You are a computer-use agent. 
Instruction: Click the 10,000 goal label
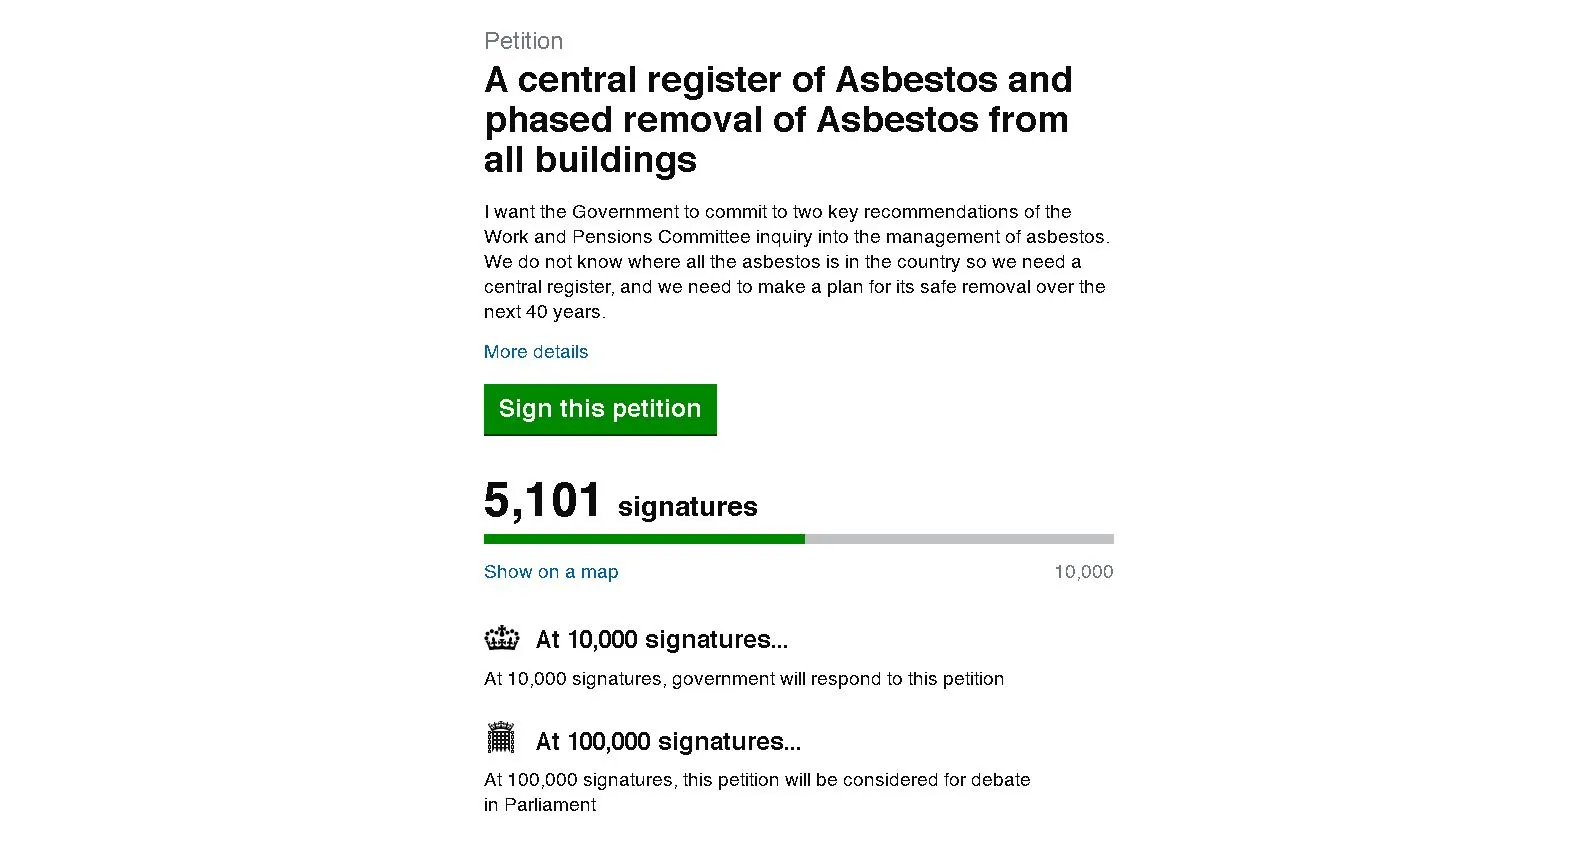tap(1083, 571)
